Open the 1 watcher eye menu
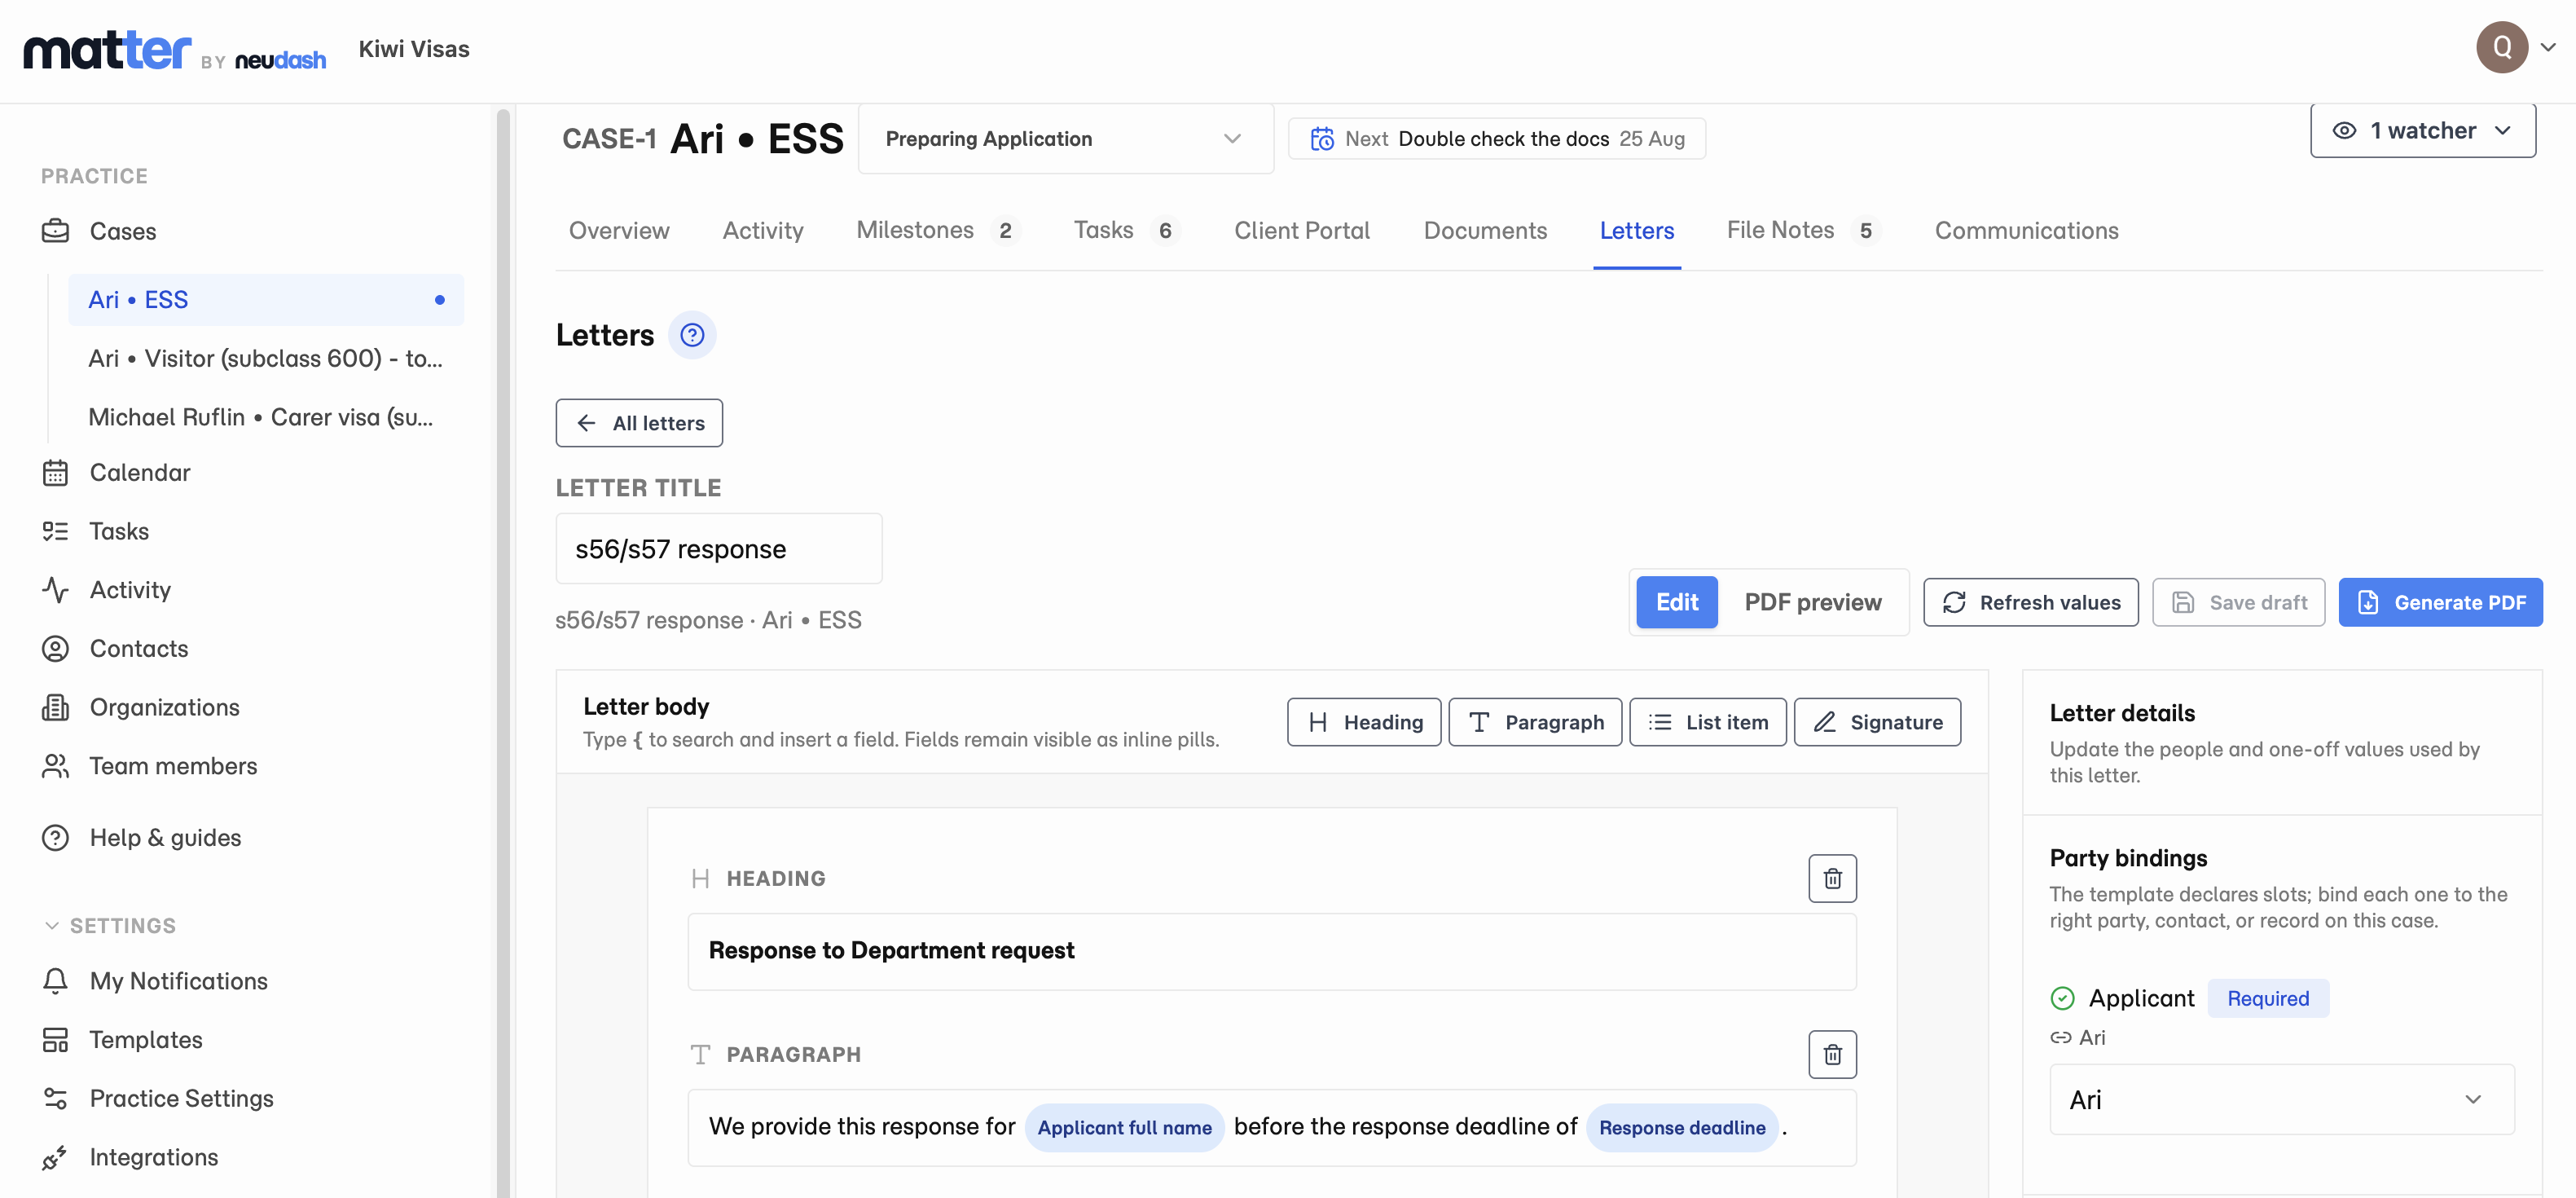Screen dimensions: 2576x1198 (2422, 131)
